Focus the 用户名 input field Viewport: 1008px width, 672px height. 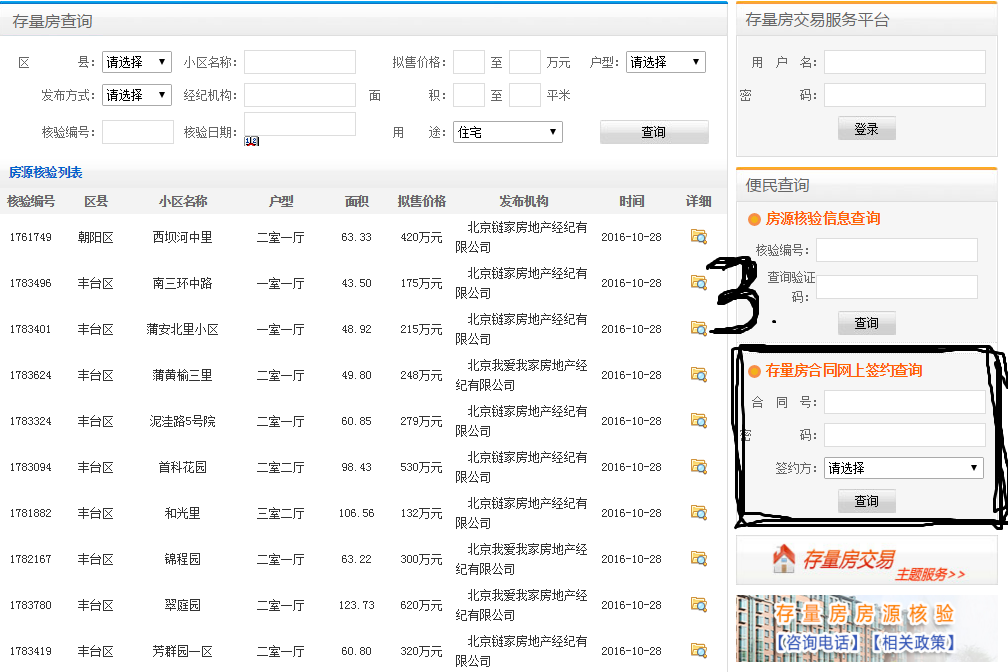click(x=904, y=62)
